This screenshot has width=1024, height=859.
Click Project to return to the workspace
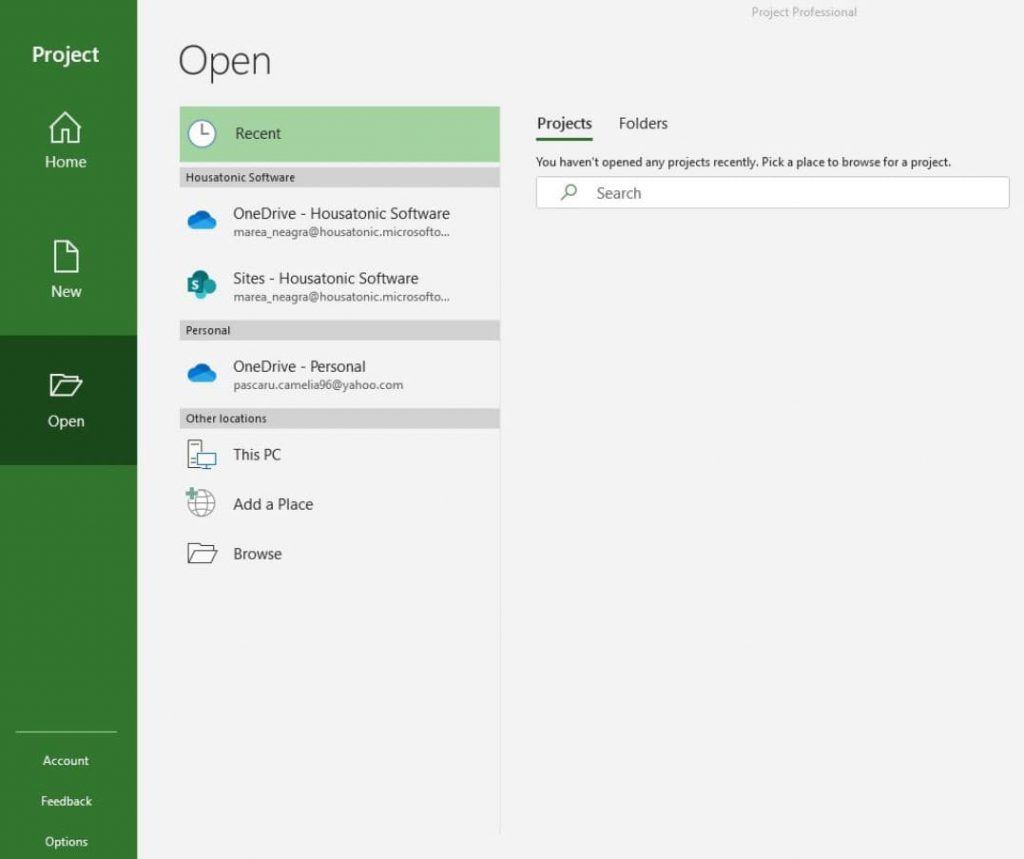pos(65,55)
